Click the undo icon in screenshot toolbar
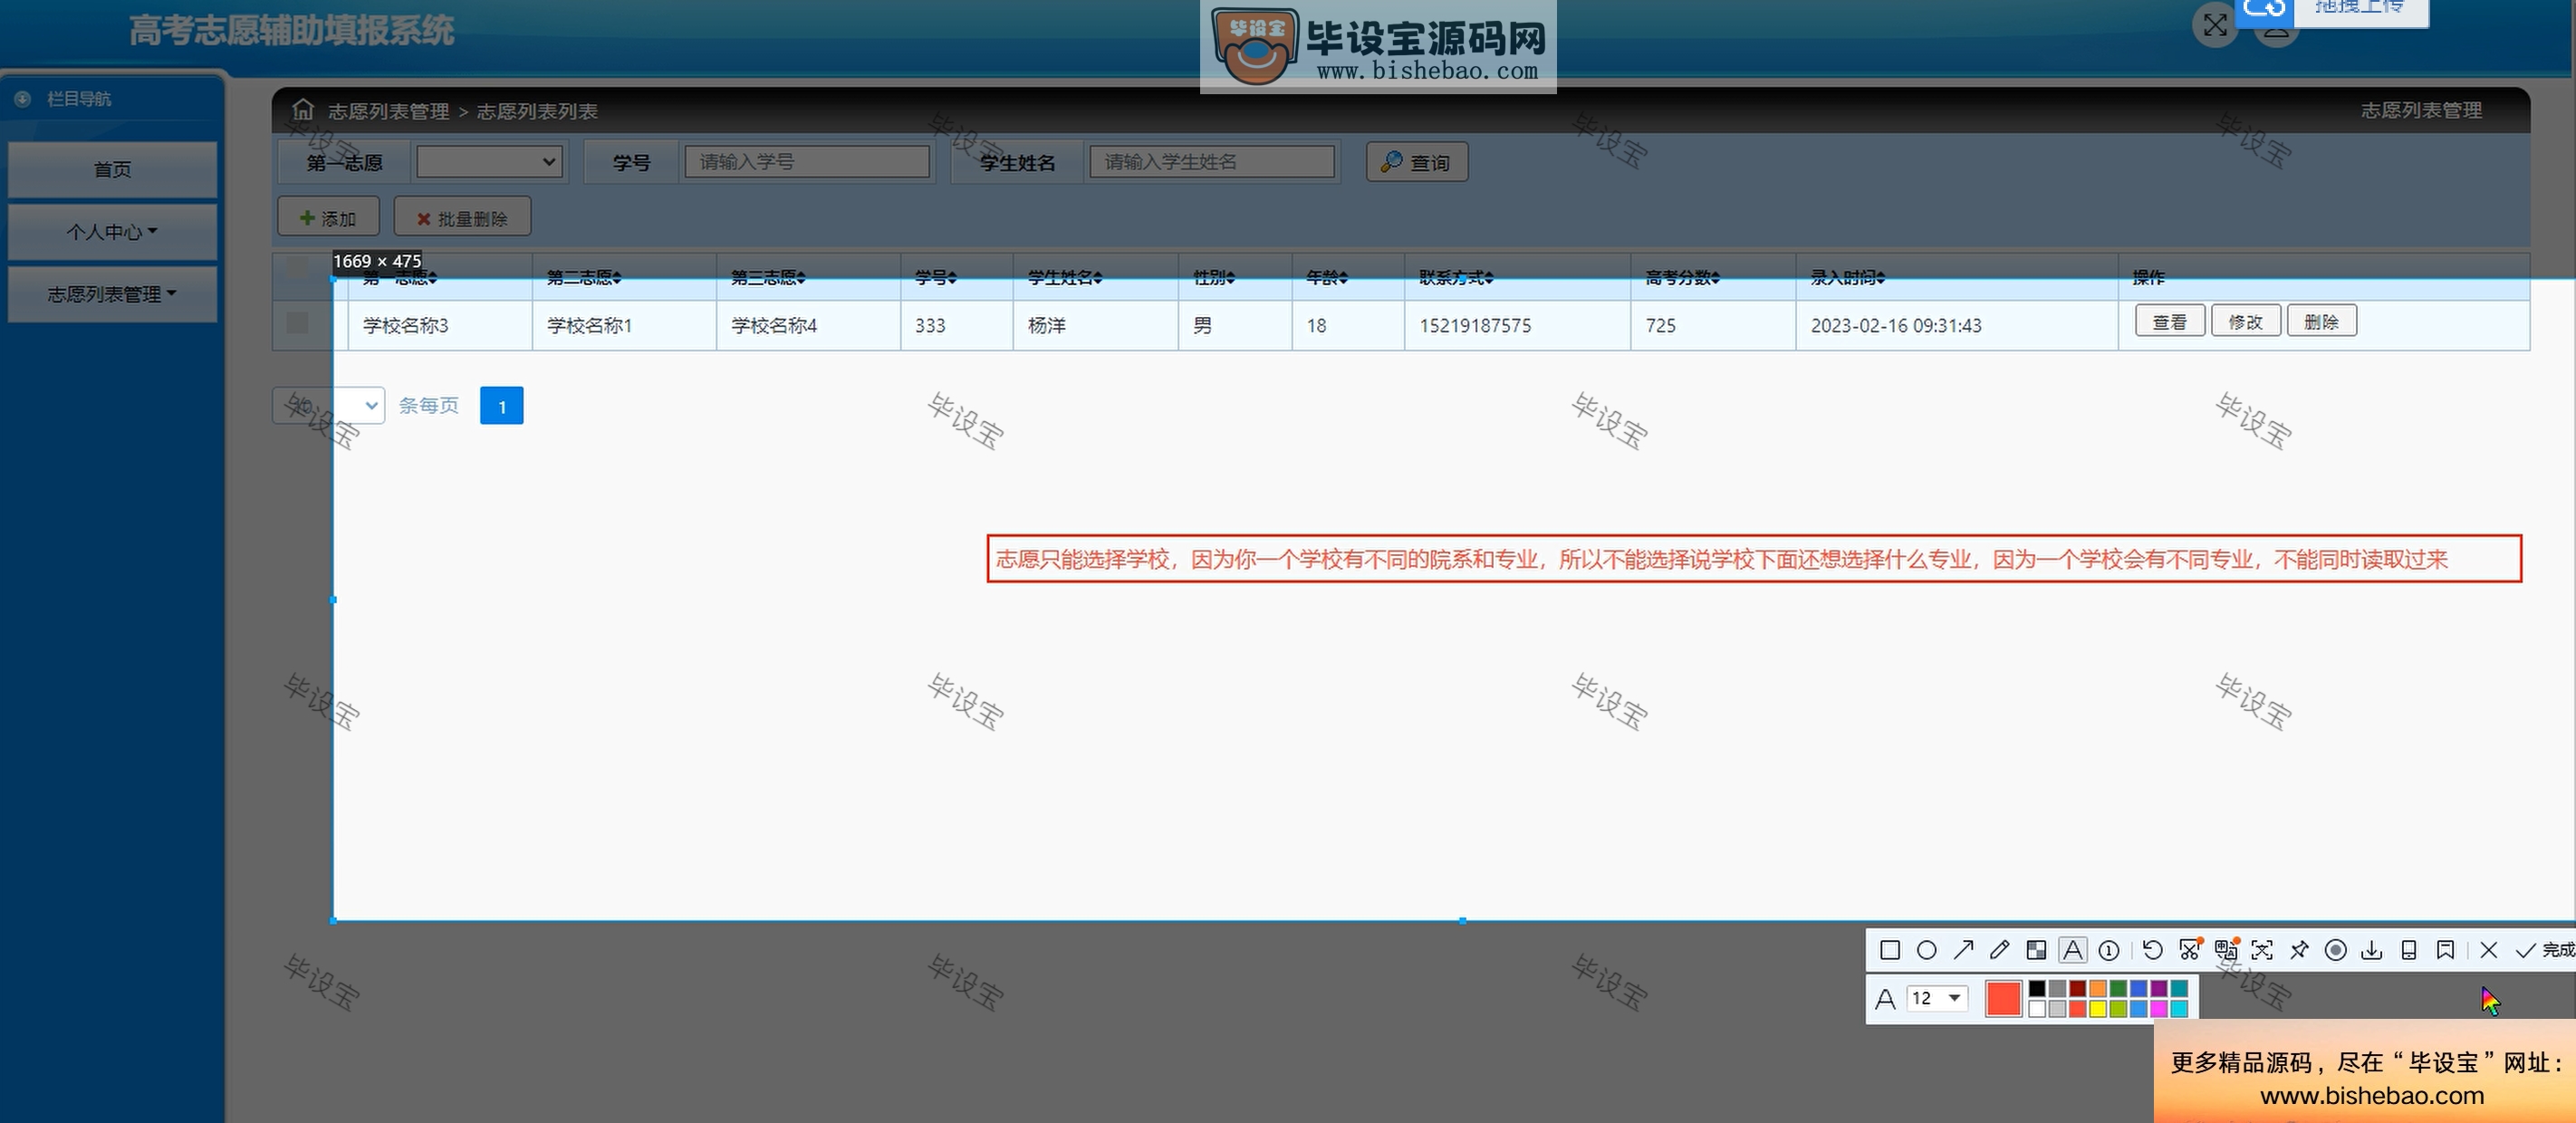Screen dimensions: 2576x1123 (x=2153, y=950)
